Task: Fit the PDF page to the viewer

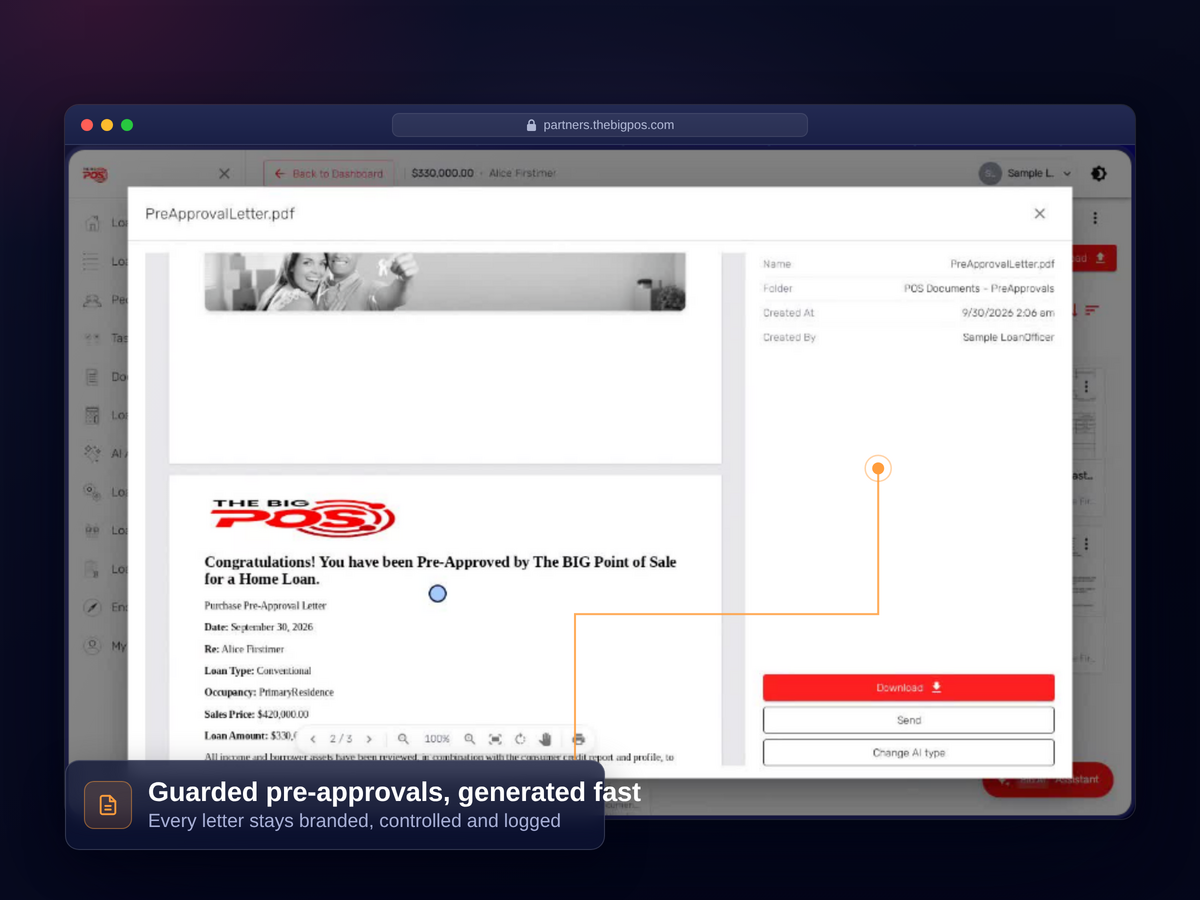Action: click(x=495, y=739)
